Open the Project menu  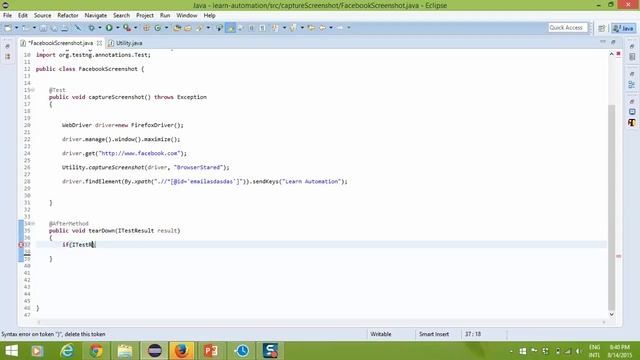point(145,16)
